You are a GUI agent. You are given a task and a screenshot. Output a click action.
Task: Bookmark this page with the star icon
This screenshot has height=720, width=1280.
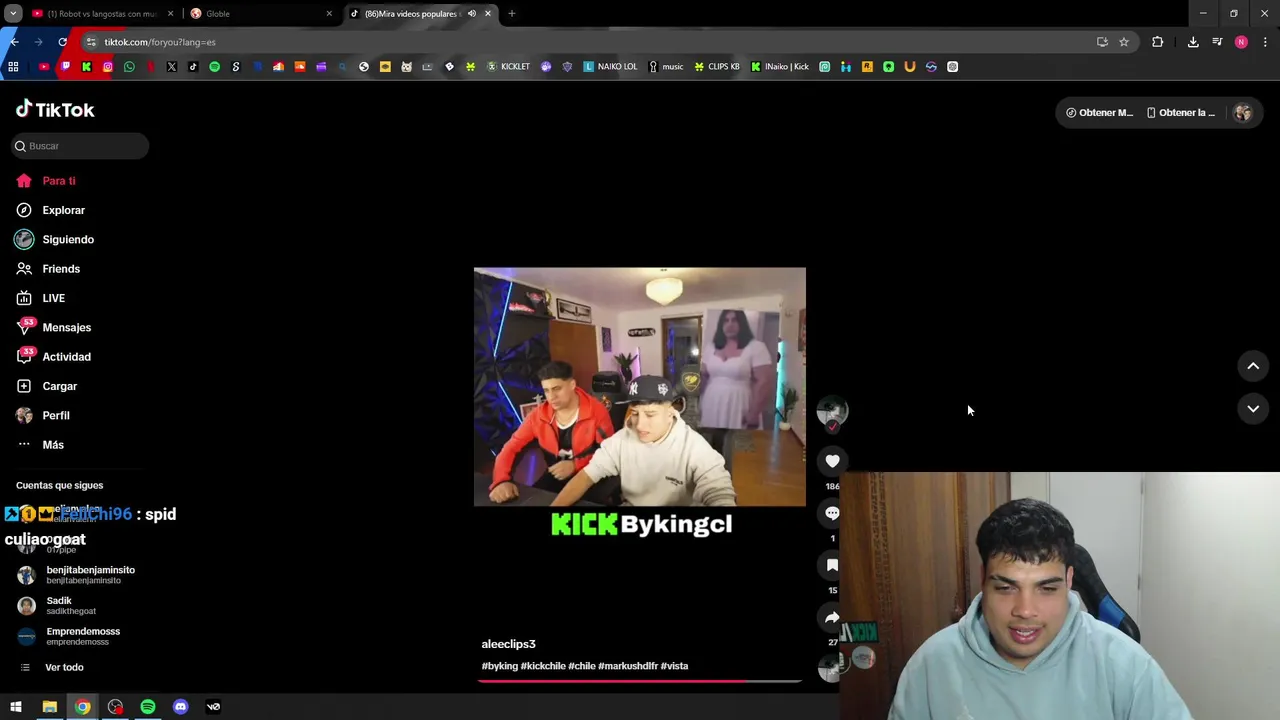point(1124,42)
